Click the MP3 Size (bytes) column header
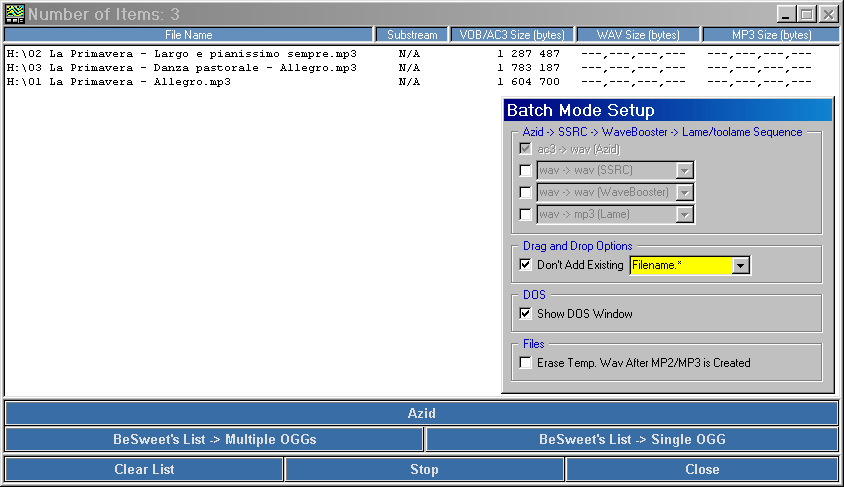The height and width of the screenshot is (487, 844). [x=771, y=35]
